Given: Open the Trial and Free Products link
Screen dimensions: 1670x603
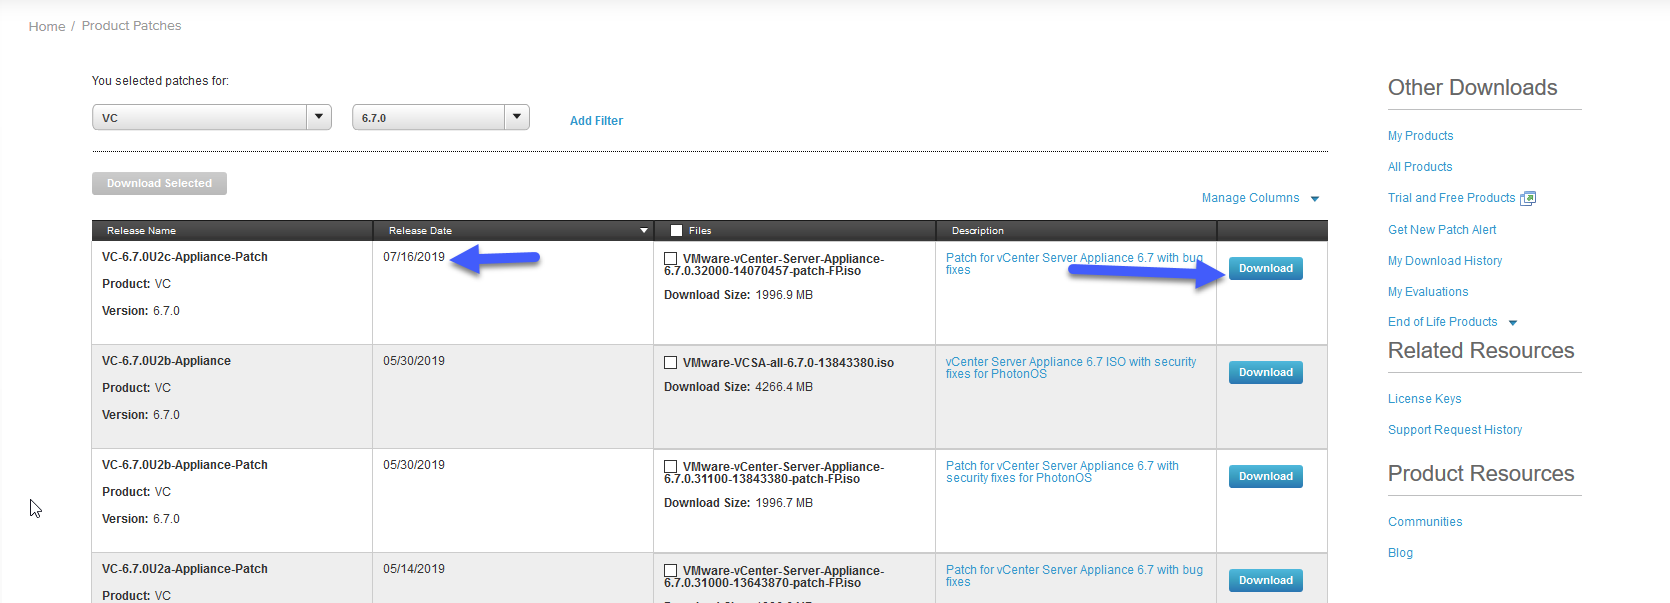Looking at the screenshot, I should tap(1451, 198).
